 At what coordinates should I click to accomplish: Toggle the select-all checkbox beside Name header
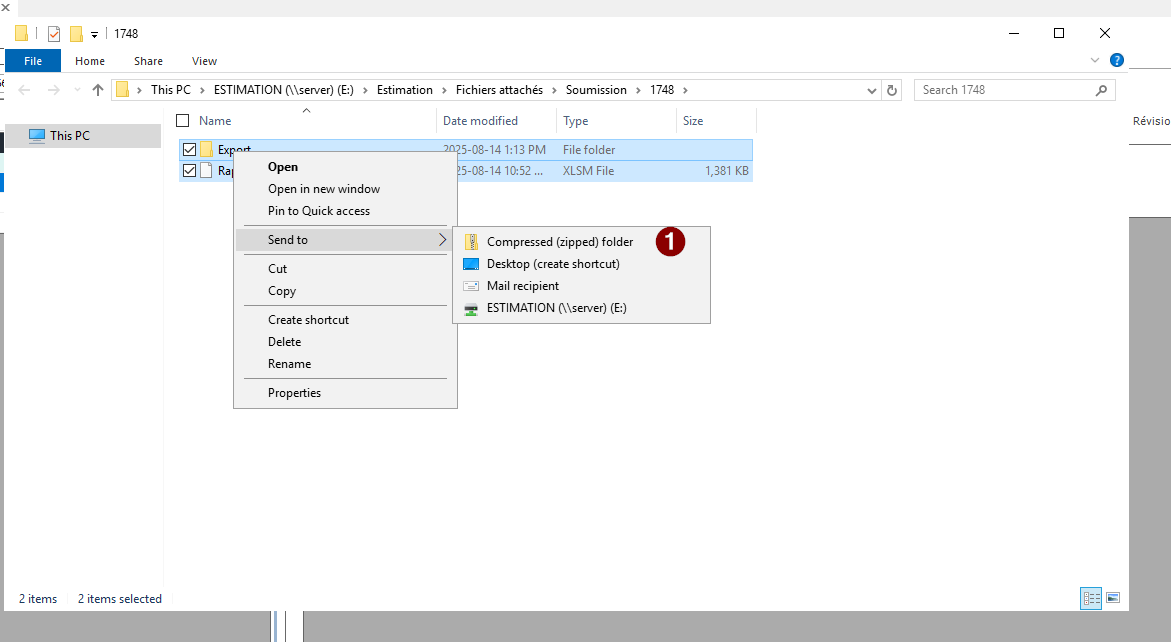click(x=182, y=121)
